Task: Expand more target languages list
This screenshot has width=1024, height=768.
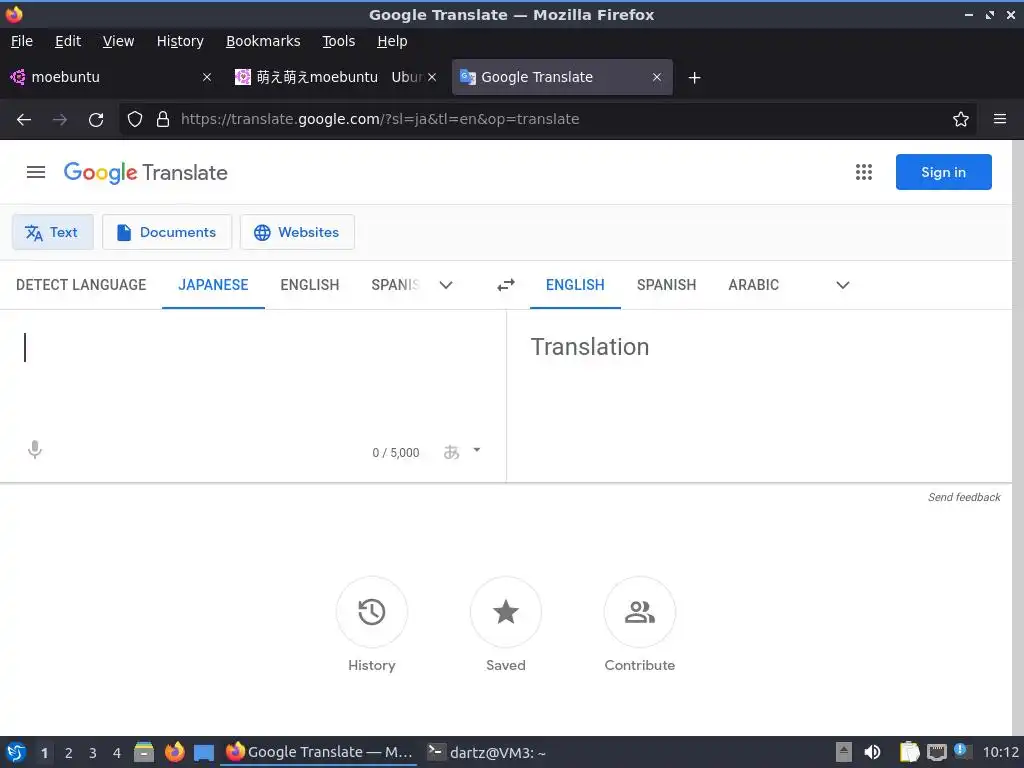Action: (843, 285)
